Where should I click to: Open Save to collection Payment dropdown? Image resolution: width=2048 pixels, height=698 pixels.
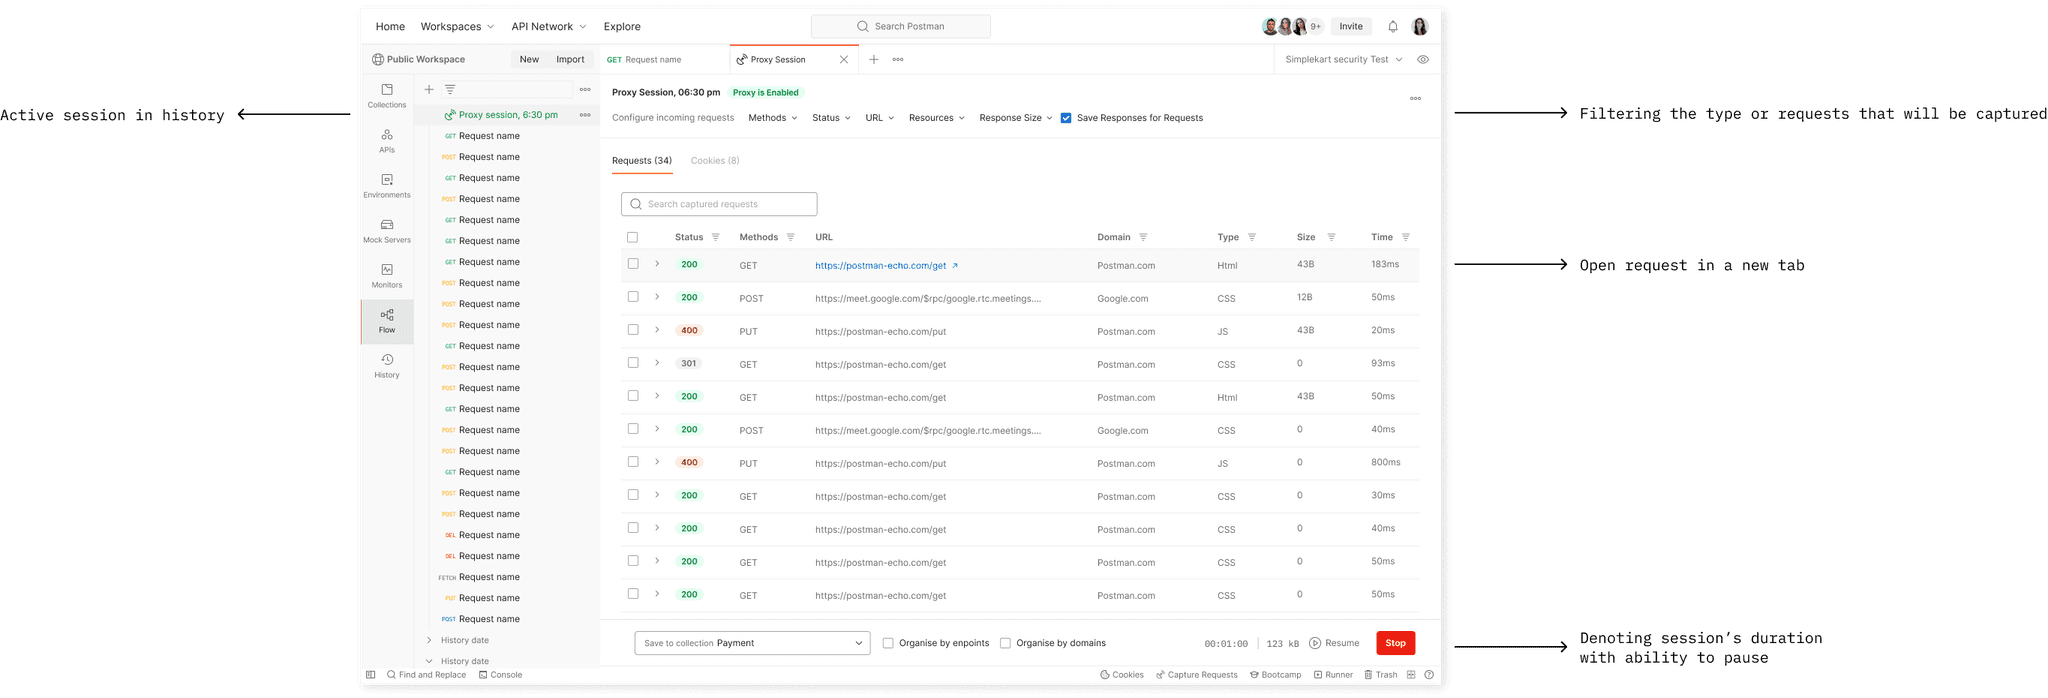point(752,644)
